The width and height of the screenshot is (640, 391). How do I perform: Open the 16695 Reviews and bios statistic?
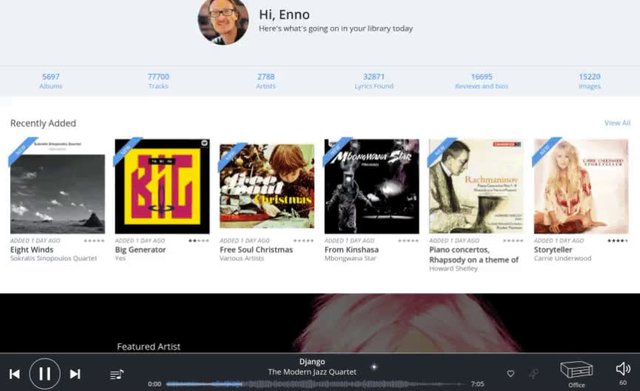coord(482,81)
